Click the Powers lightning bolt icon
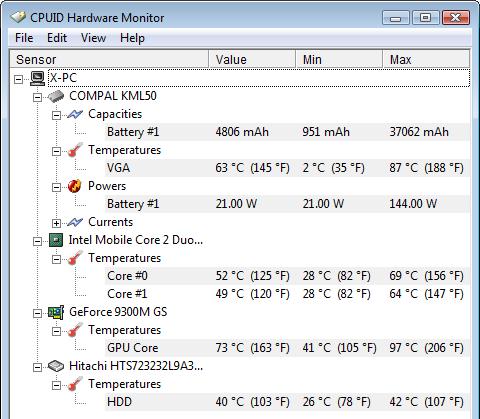 (75, 186)
